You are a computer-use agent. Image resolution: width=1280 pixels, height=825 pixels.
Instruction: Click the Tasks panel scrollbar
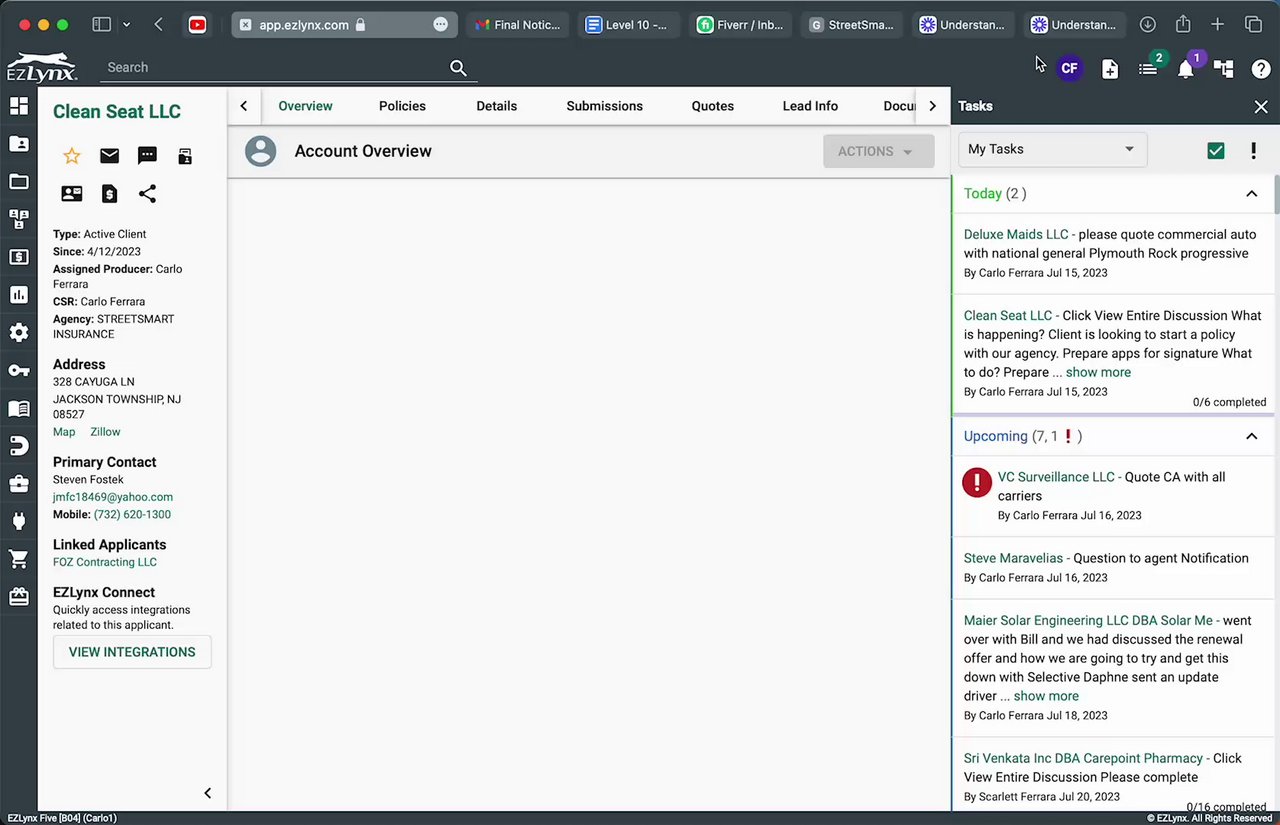1276,194
